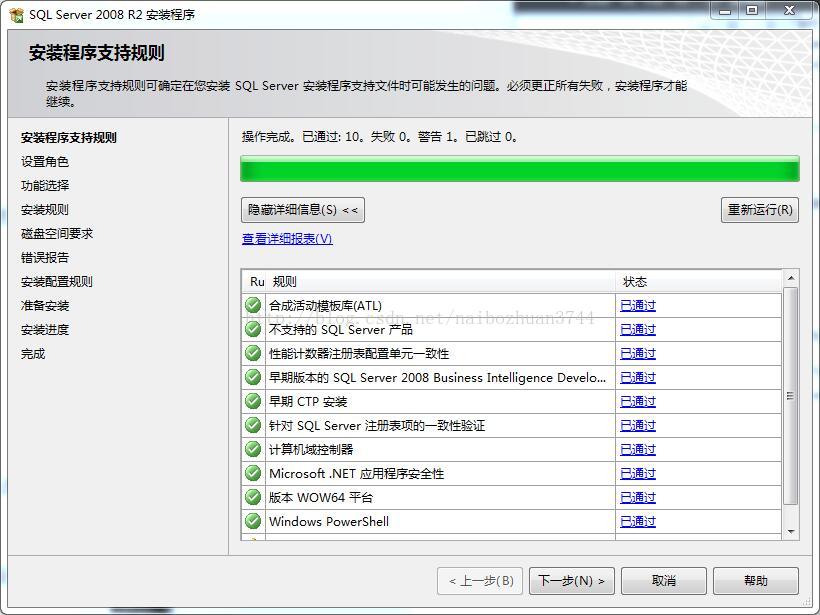The width and height of the screenshot is (820, 615).
Task: Click rule text 不支持的 SQL Server 产品
Action: click(x=340, y=329)
